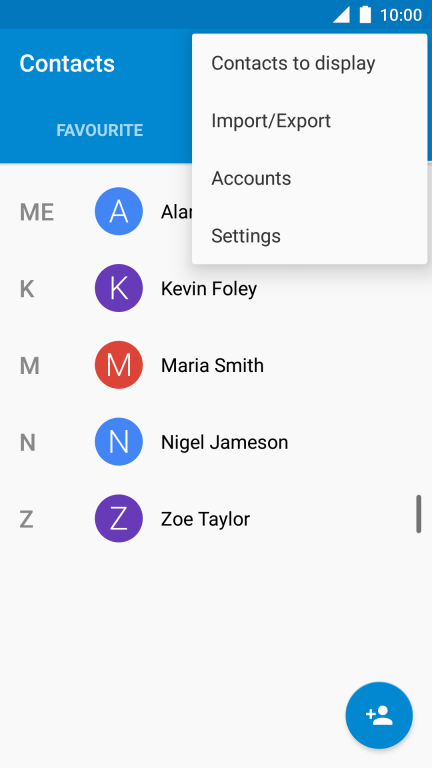The height and width of the screenshot is (768, 432).
Task: Choose Import/Export from the overflow menu
Action: pos(310,120)
